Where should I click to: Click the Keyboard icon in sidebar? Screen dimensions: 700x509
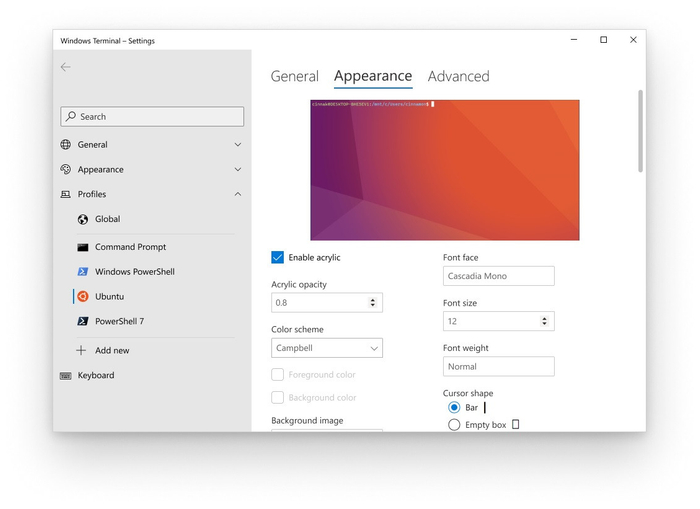click(x=66, y=375)
